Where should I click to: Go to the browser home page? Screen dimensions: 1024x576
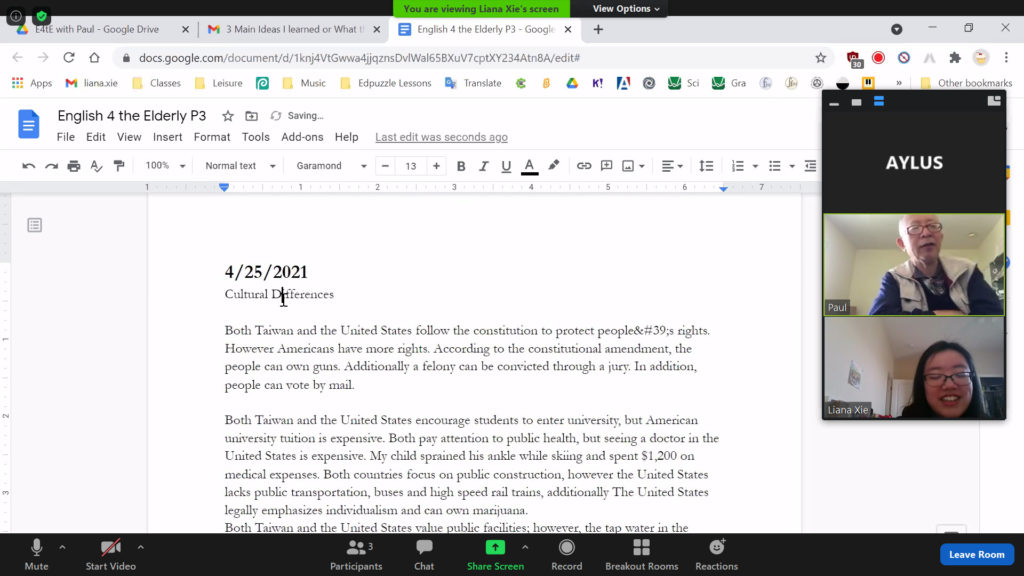coord(95,57)
